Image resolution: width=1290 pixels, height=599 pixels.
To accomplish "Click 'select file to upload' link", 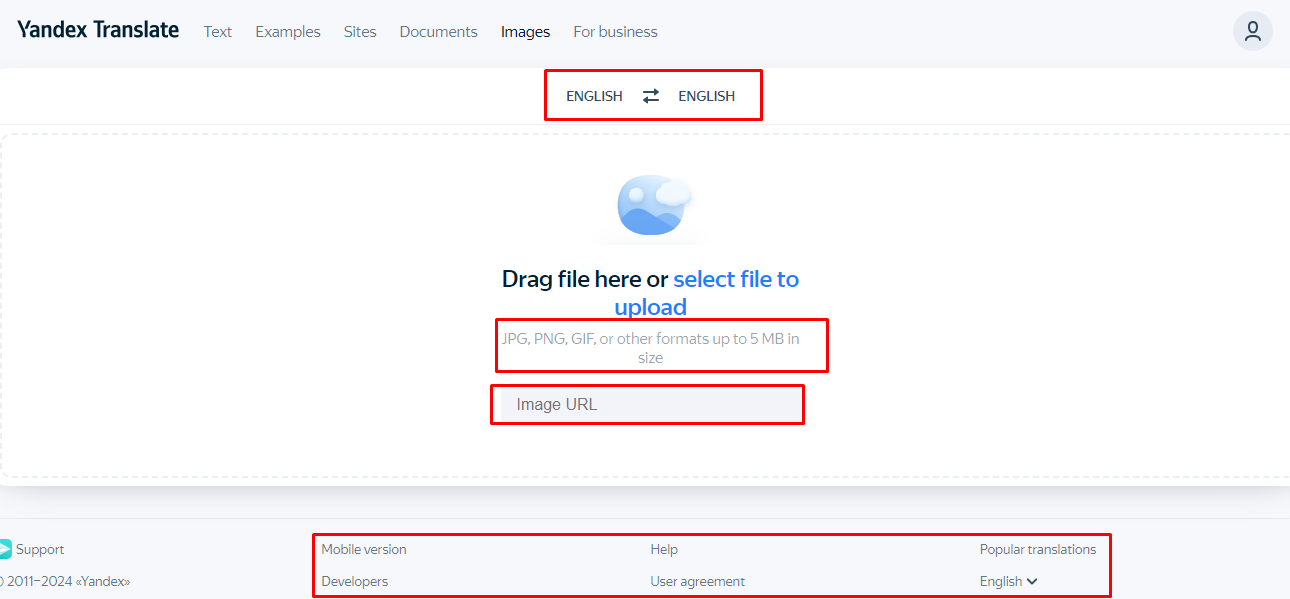I will (x=735, y=280).
